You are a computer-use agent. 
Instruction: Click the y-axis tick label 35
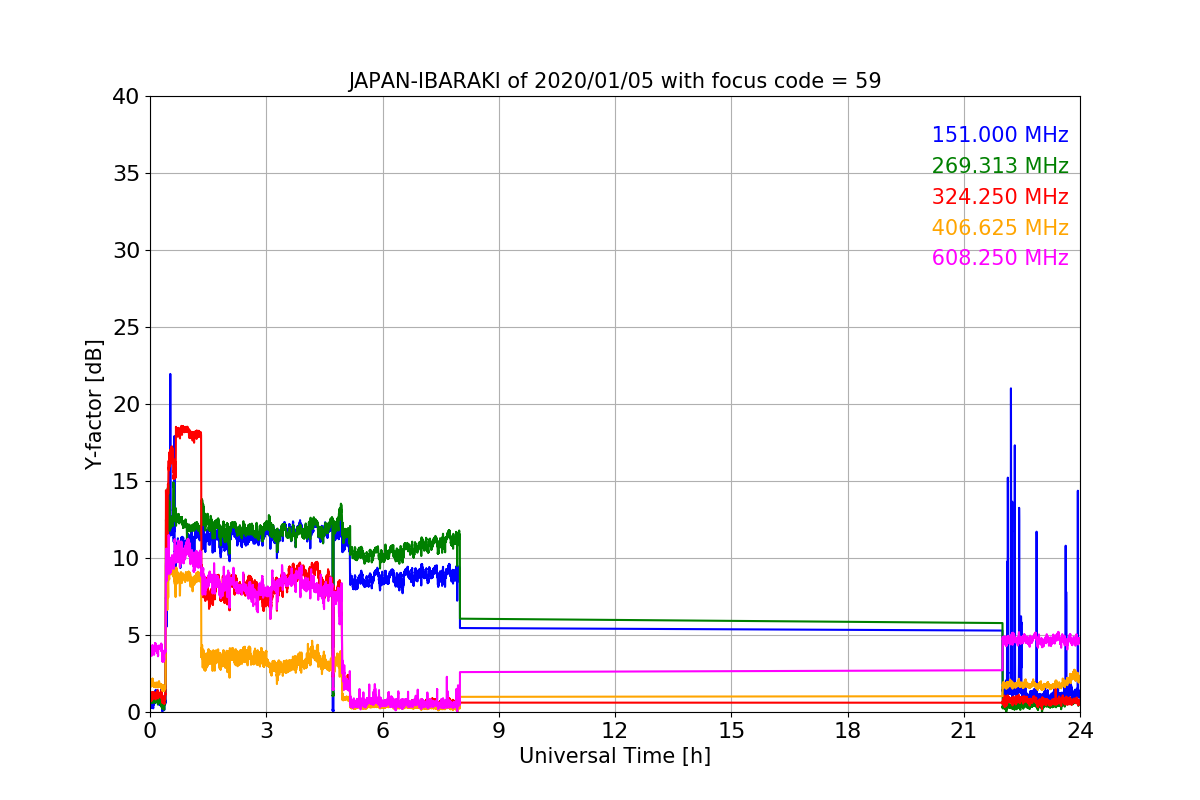pyautogui.click(x=125, y=174)
